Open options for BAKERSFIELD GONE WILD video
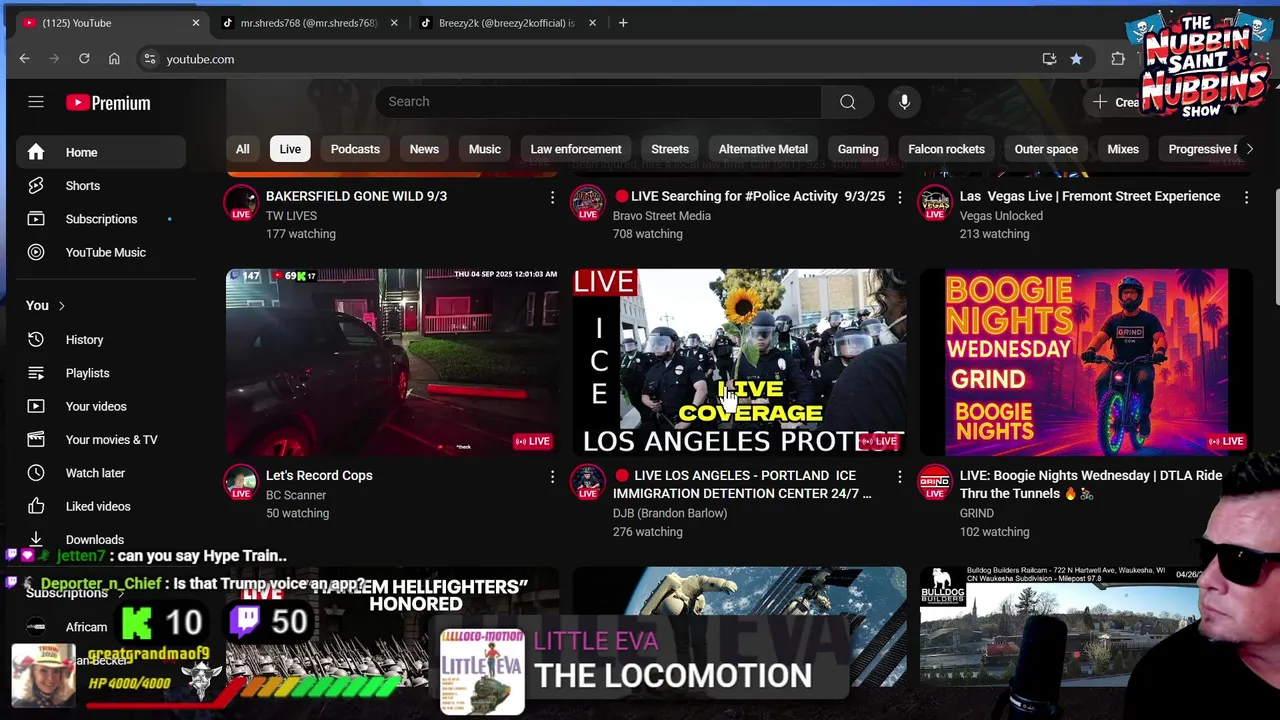 point(552,198)
